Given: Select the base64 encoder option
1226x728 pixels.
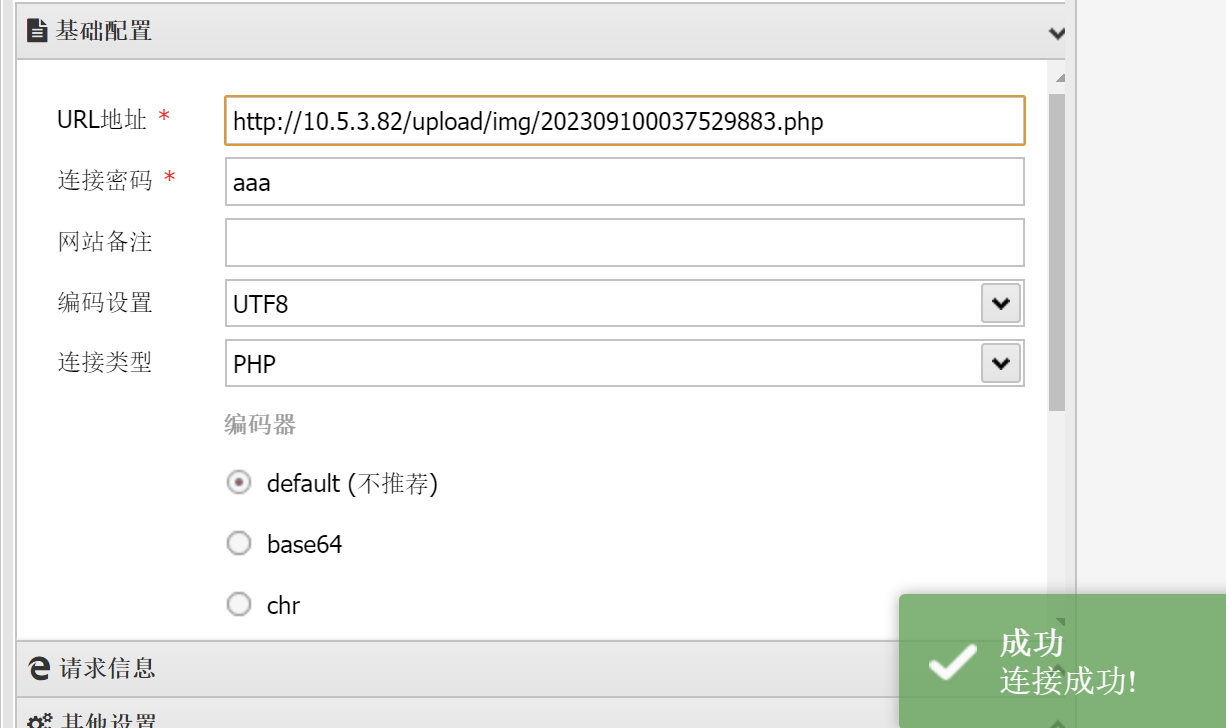Looking at the screenshot, I should pyautogui.click(x=239, y=544).
